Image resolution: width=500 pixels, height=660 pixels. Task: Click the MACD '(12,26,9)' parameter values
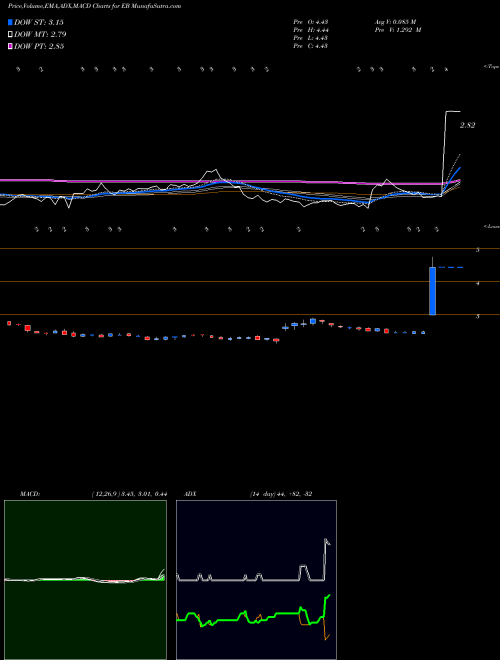pos(129,494)
